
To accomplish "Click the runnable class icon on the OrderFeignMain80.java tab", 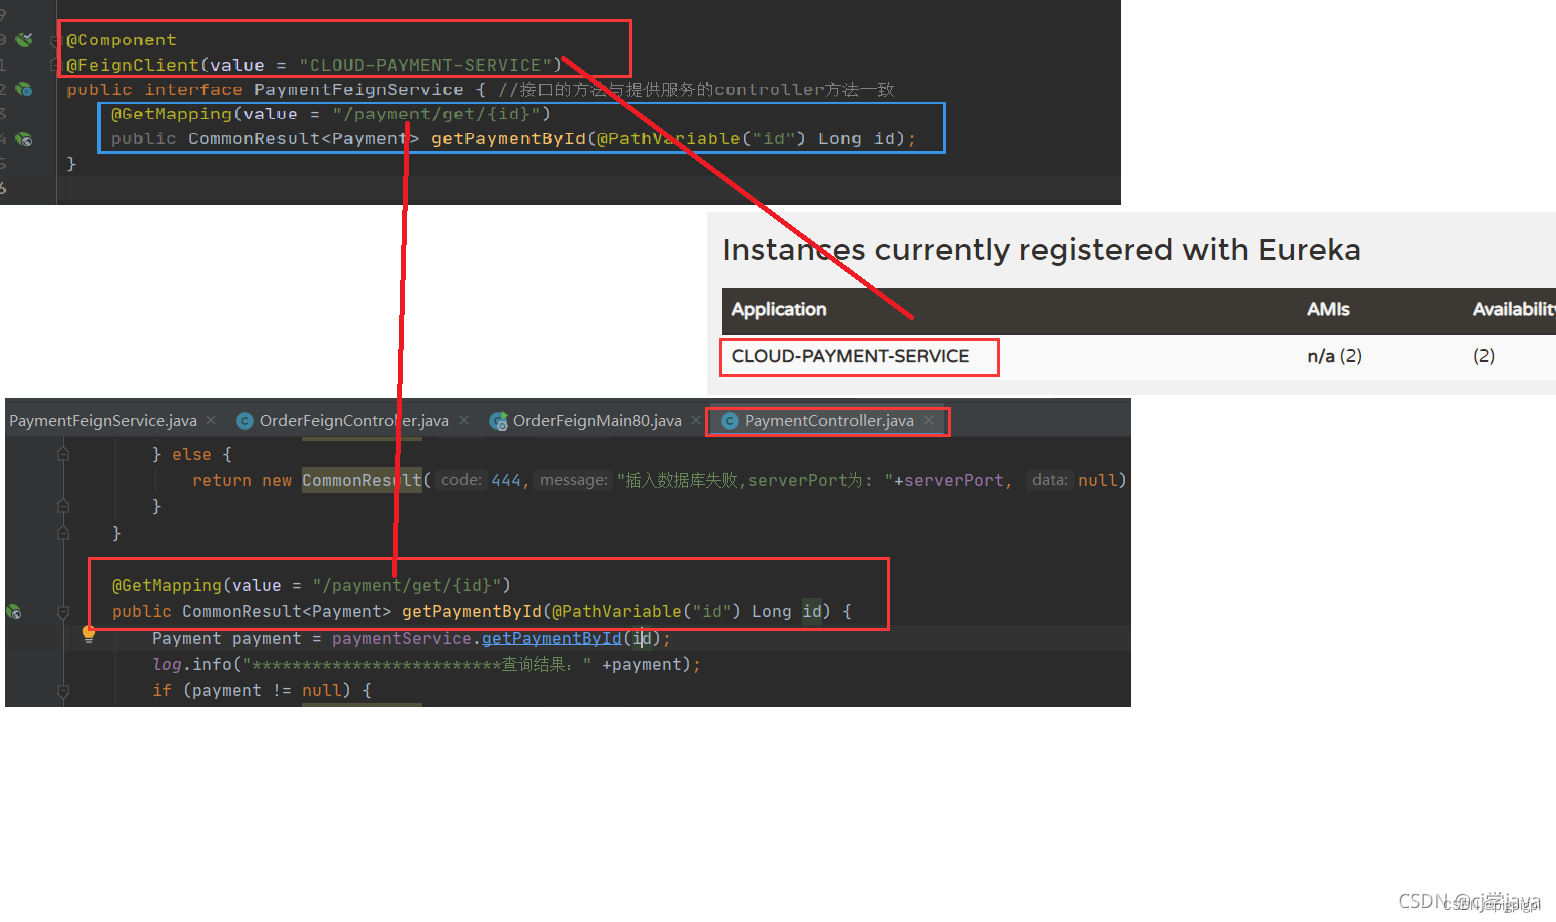I will 498,421.
